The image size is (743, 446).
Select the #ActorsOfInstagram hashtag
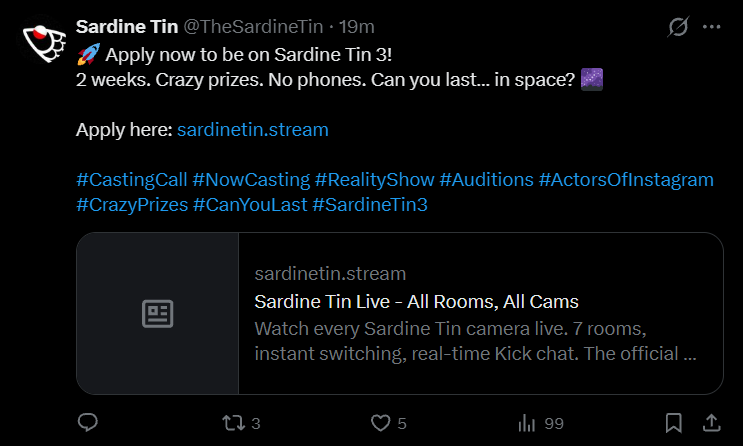pos(626,180)
